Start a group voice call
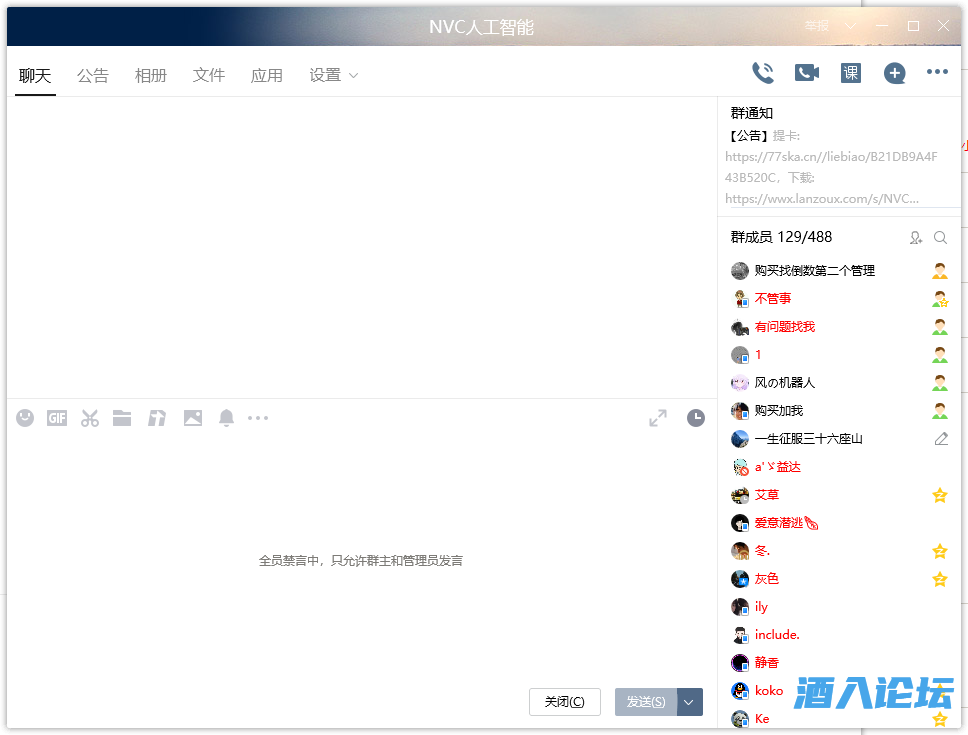 763,73
